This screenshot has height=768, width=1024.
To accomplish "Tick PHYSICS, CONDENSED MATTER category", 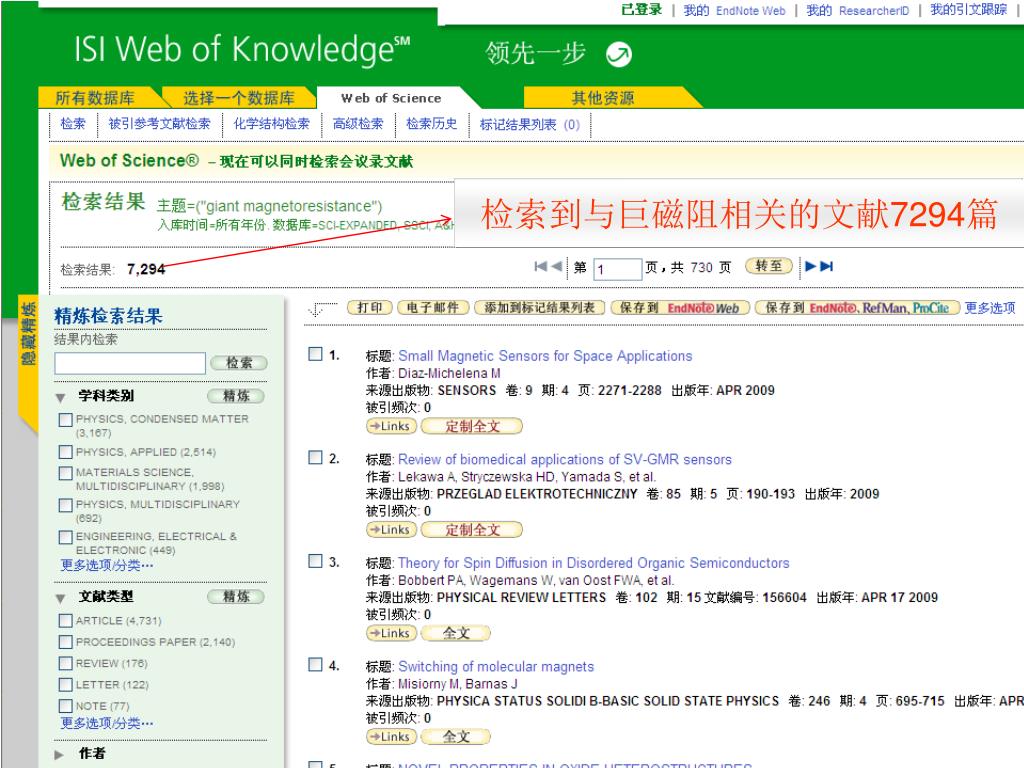I will (x=65, y=420).
